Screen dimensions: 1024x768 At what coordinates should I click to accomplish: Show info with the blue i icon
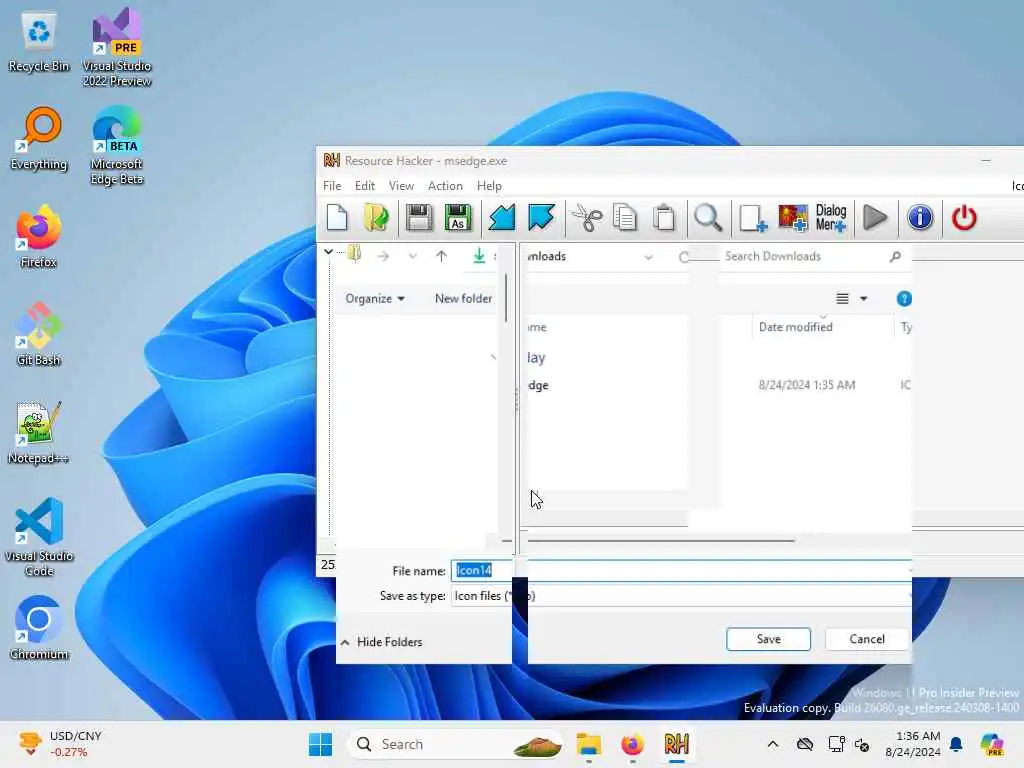pyautogui.click(x=920, y=217)
